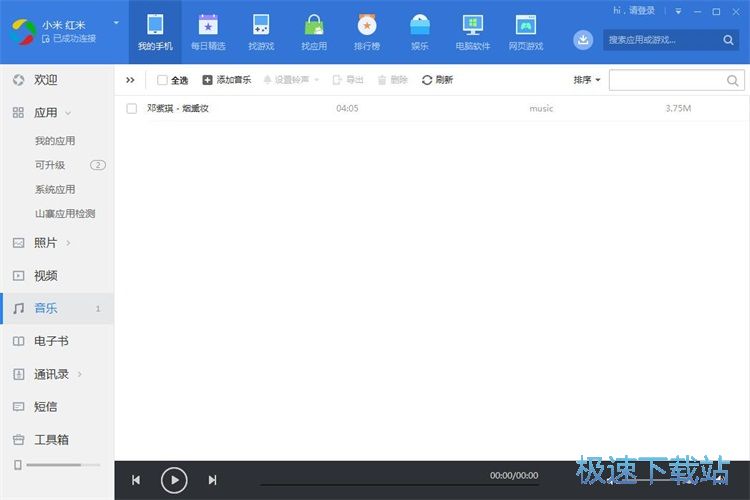Open the 设置铃声 dropdown arrow
Screen dimensions: 750x500
tap(317, 80)
